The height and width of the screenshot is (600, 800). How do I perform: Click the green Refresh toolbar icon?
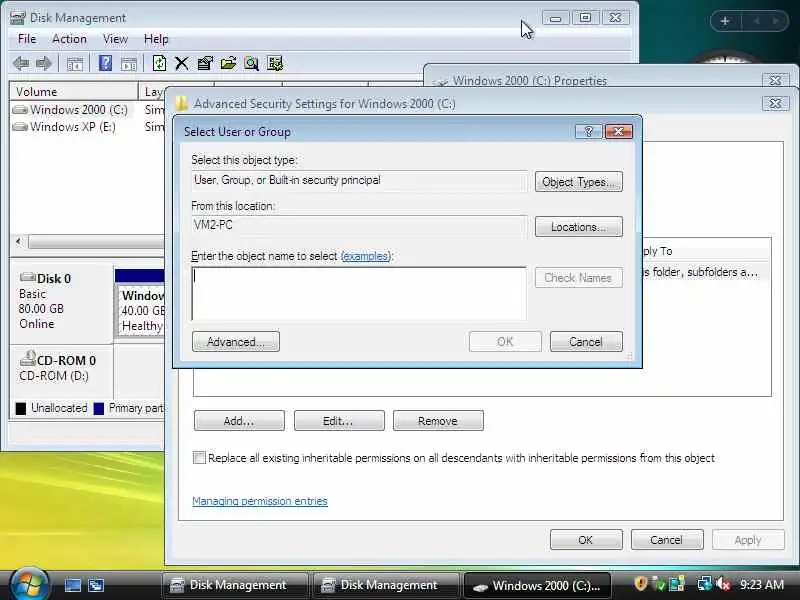point(159,63)
